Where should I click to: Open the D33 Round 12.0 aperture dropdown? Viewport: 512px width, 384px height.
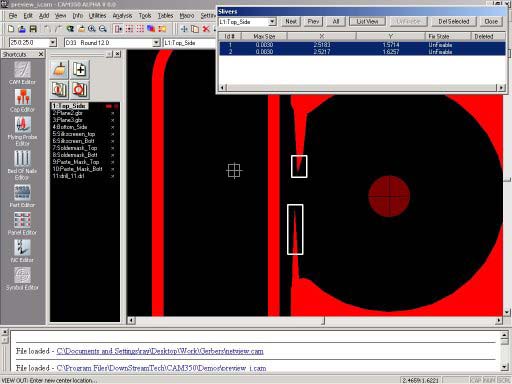click(x=156, y=43)
